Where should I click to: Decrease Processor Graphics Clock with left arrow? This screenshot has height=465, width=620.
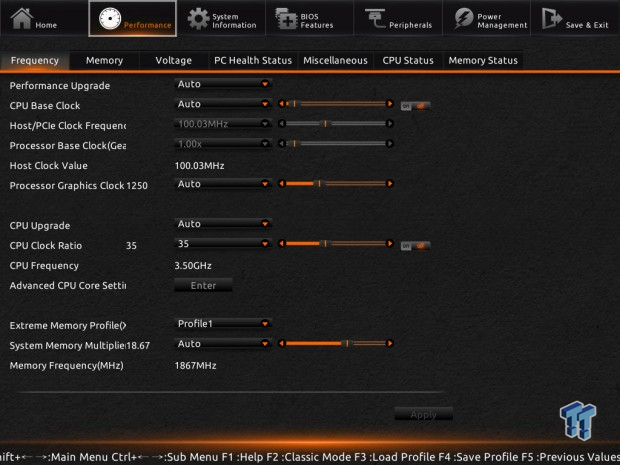(x=281, y=183)
